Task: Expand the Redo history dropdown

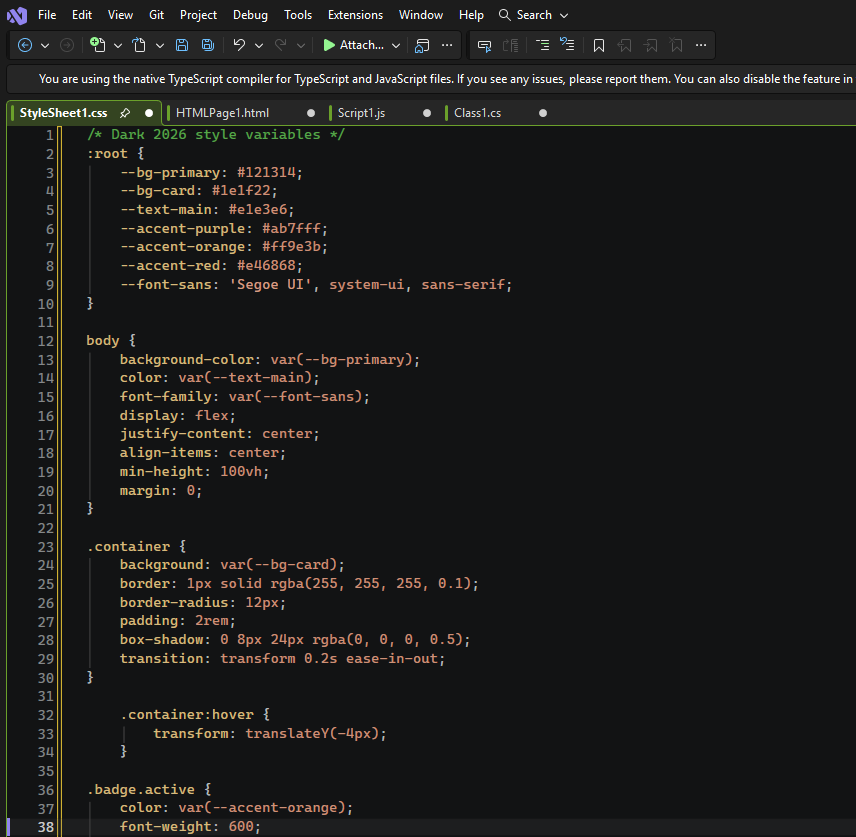Action: click(x=301, y=46)
